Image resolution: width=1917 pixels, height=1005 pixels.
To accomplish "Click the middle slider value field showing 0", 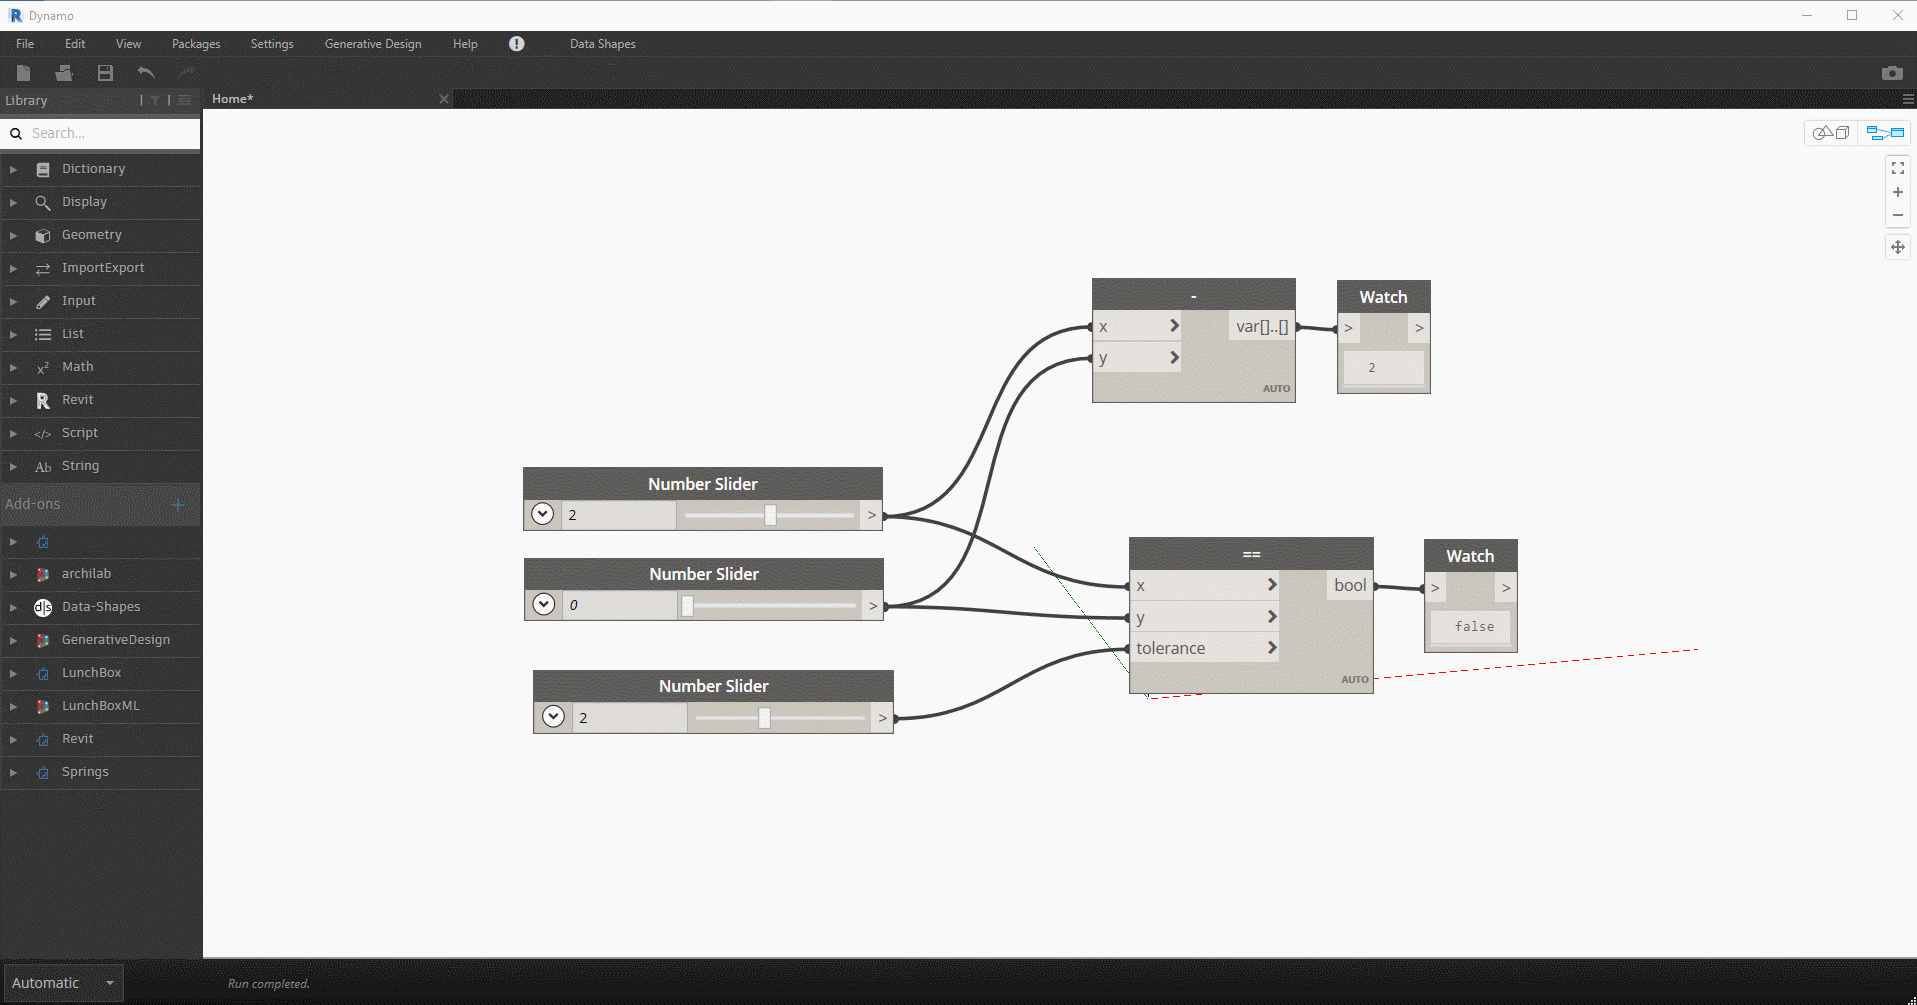I will tap(620, 605).
